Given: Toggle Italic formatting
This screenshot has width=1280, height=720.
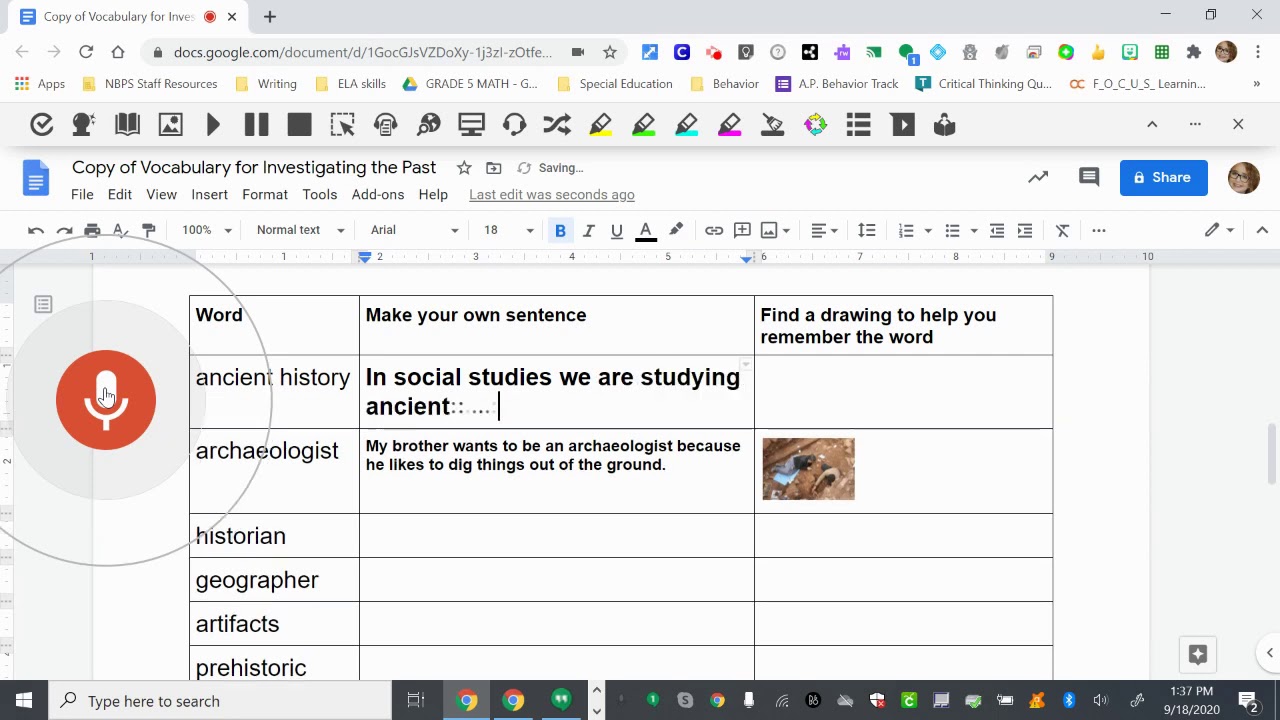Looking at the screenshot, I should [588, 230].
